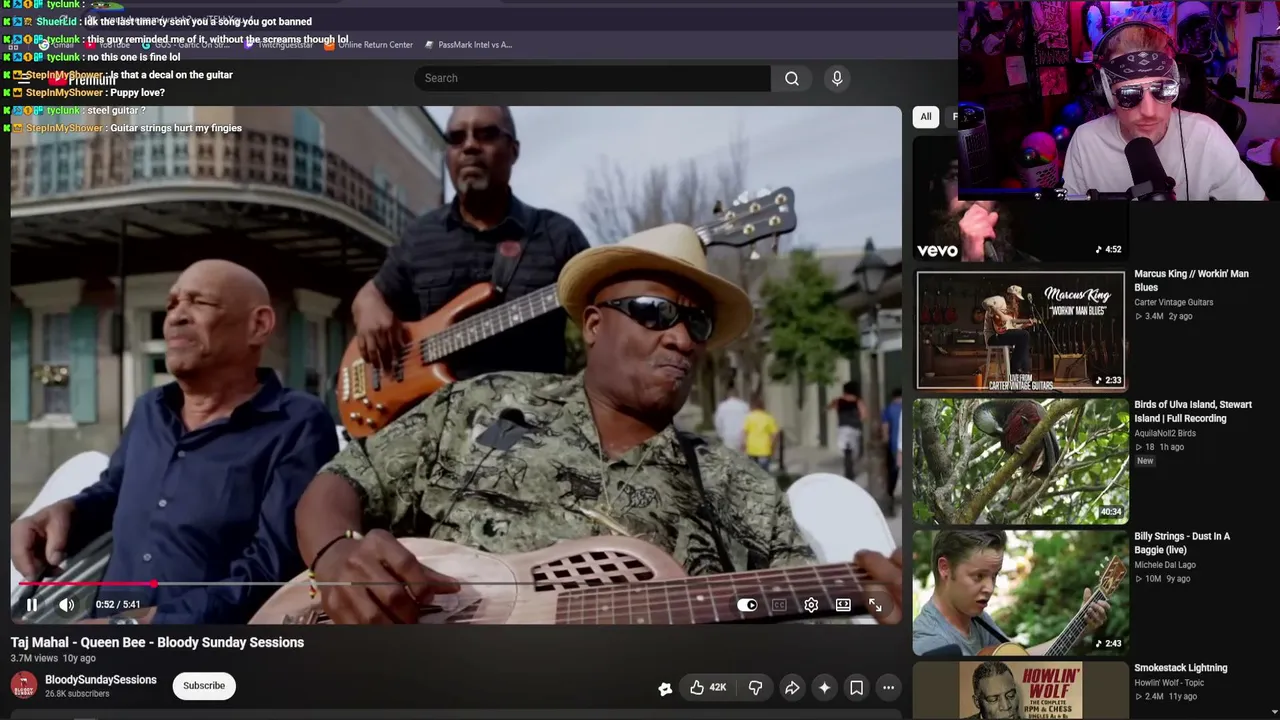Dislike the Taj Mahal video

[x=755, y=688]
